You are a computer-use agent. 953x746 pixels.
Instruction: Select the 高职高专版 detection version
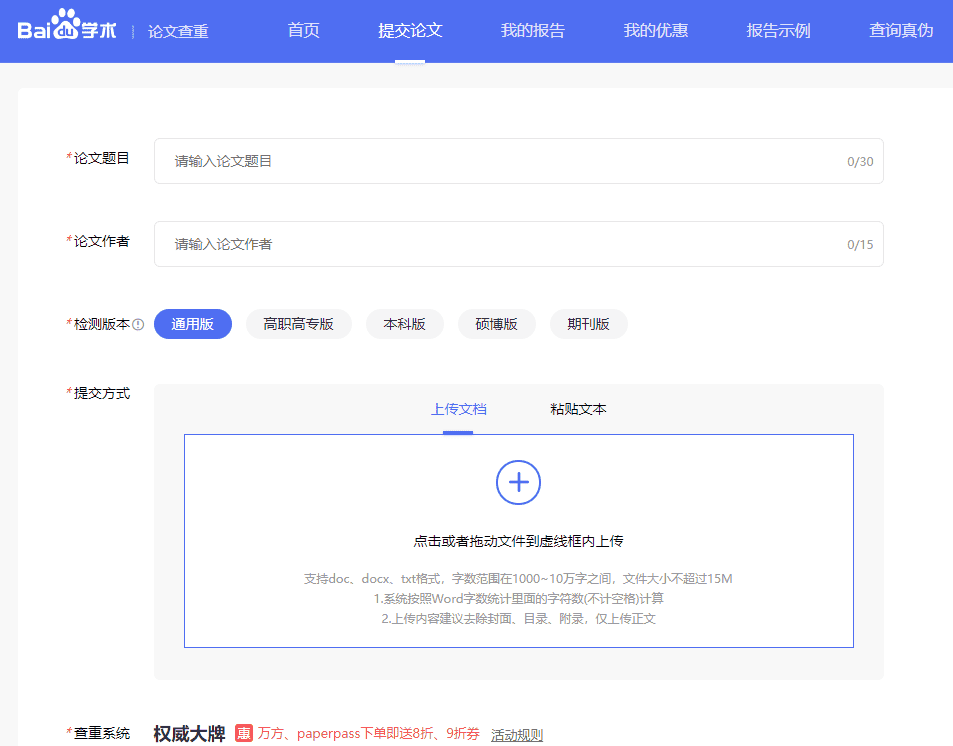[298, 324]
